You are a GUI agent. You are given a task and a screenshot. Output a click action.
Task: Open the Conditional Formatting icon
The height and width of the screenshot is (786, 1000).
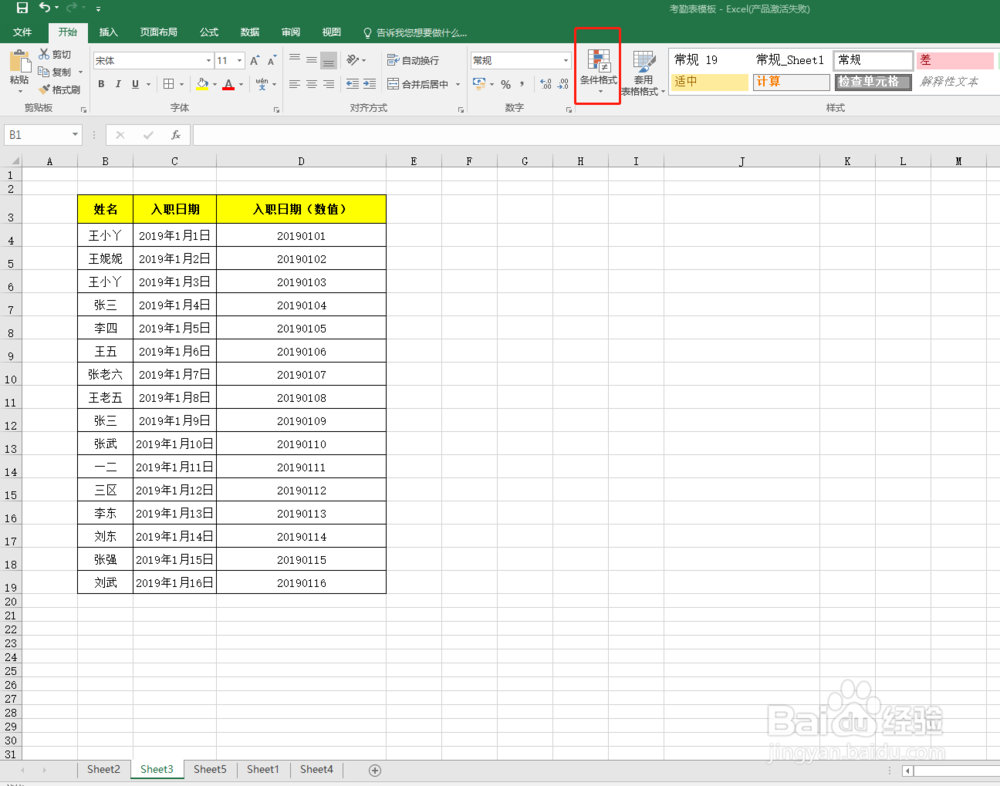[x=598, y=60]
